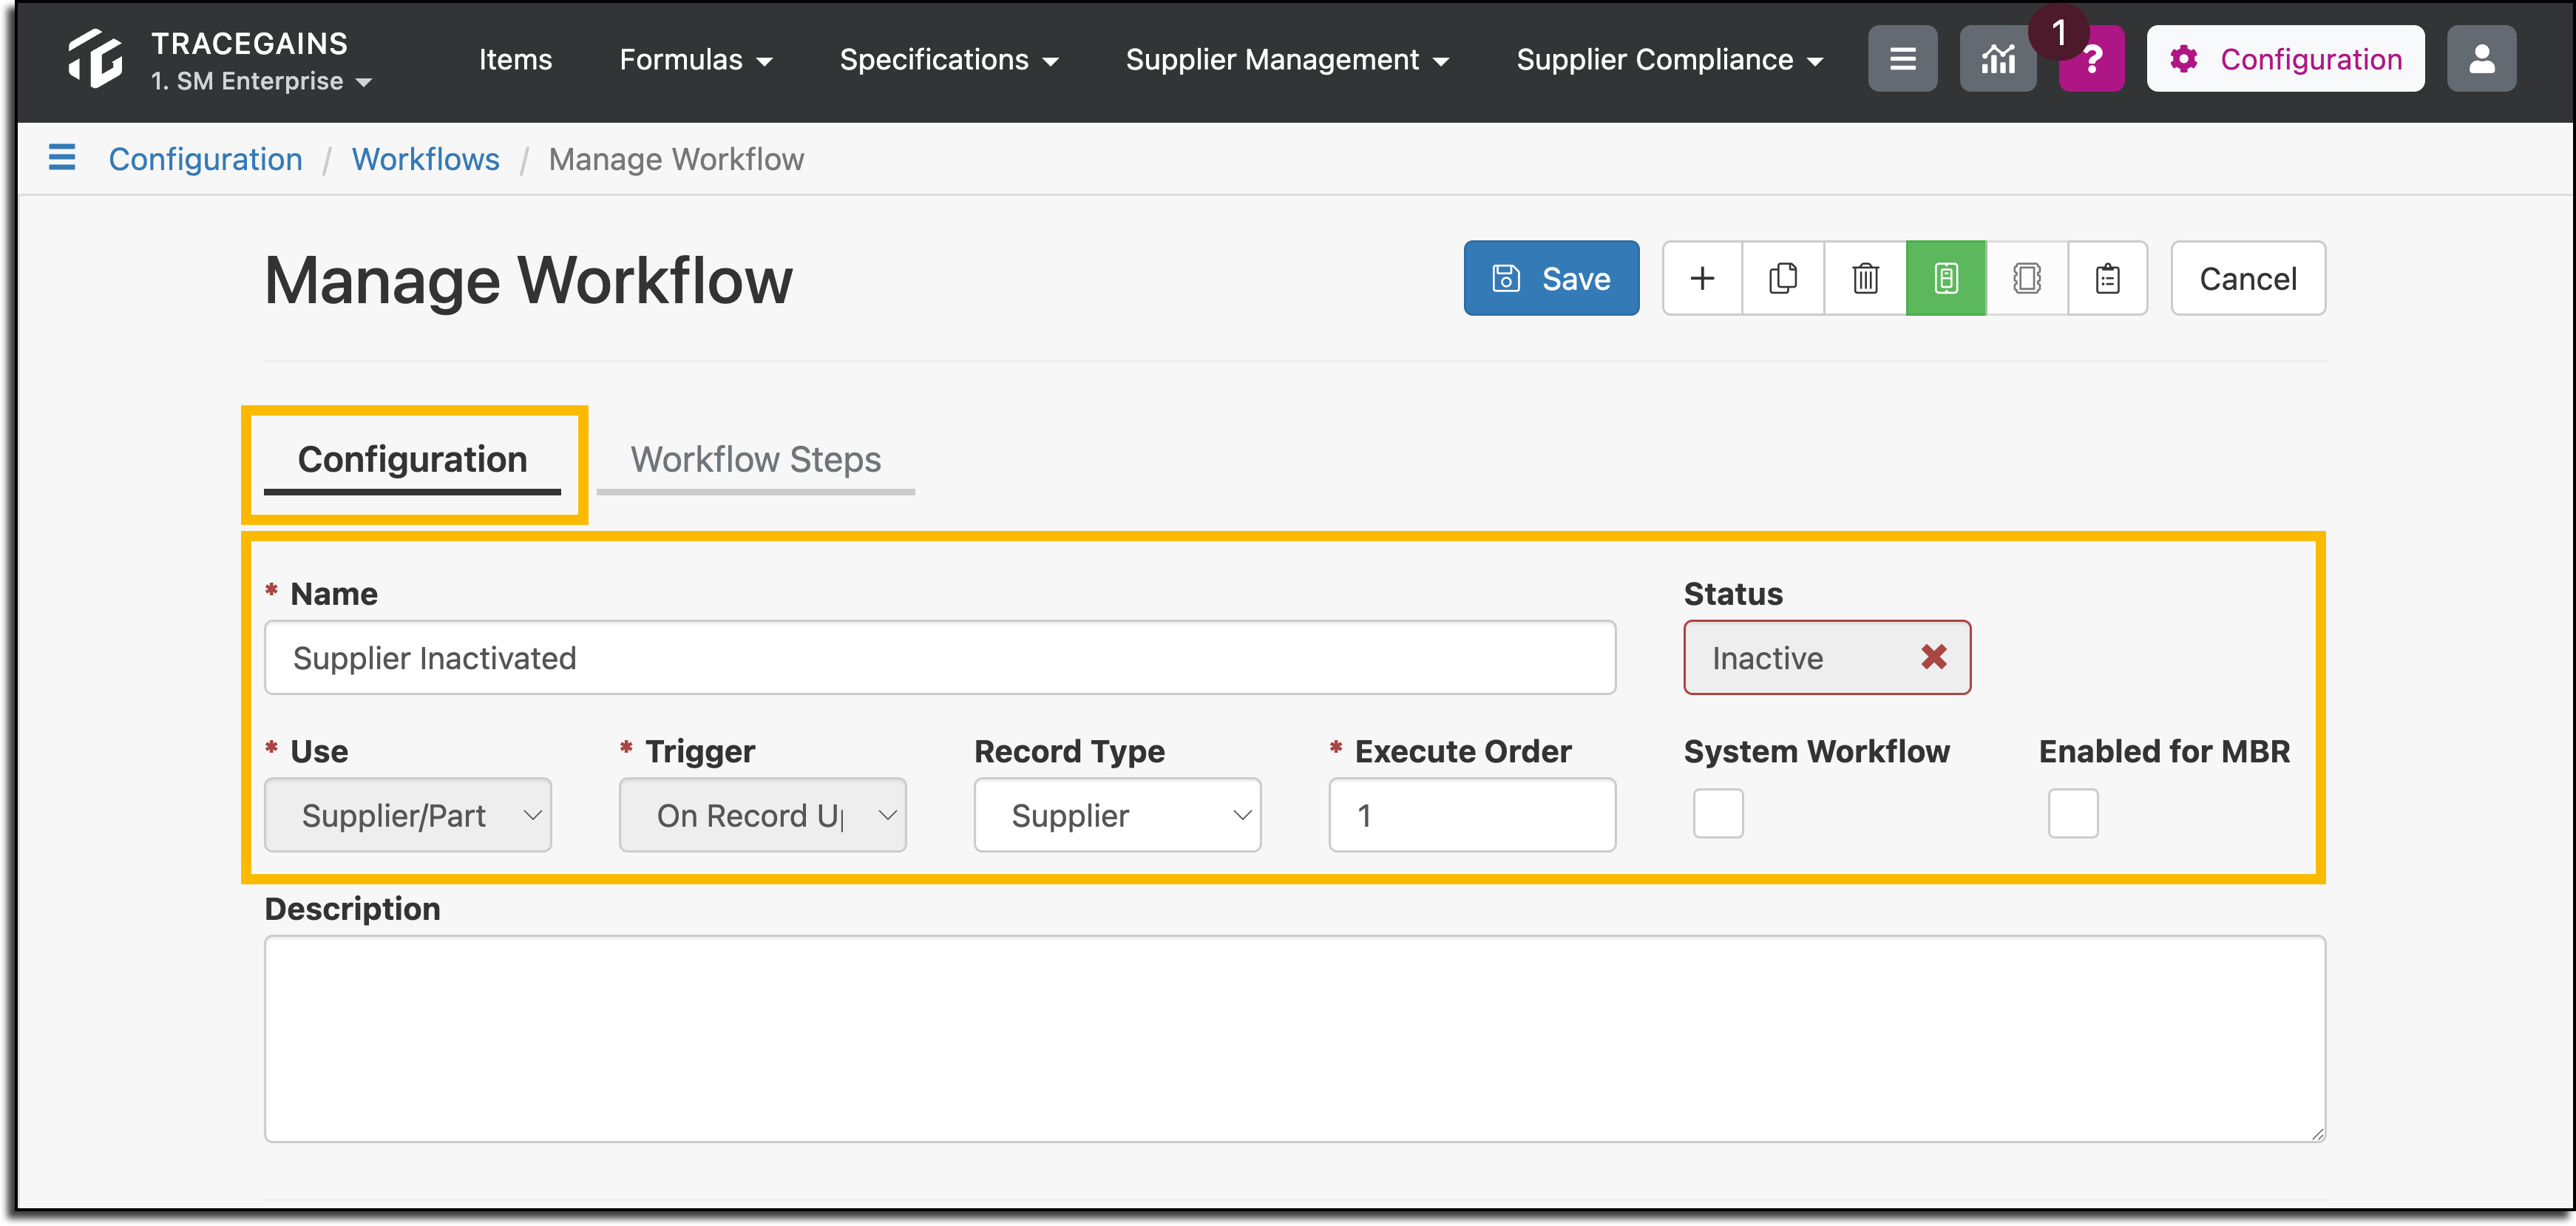2576x1226 pixels.
Task: Expand the Trigger dropdown
Action: point(762,815)
